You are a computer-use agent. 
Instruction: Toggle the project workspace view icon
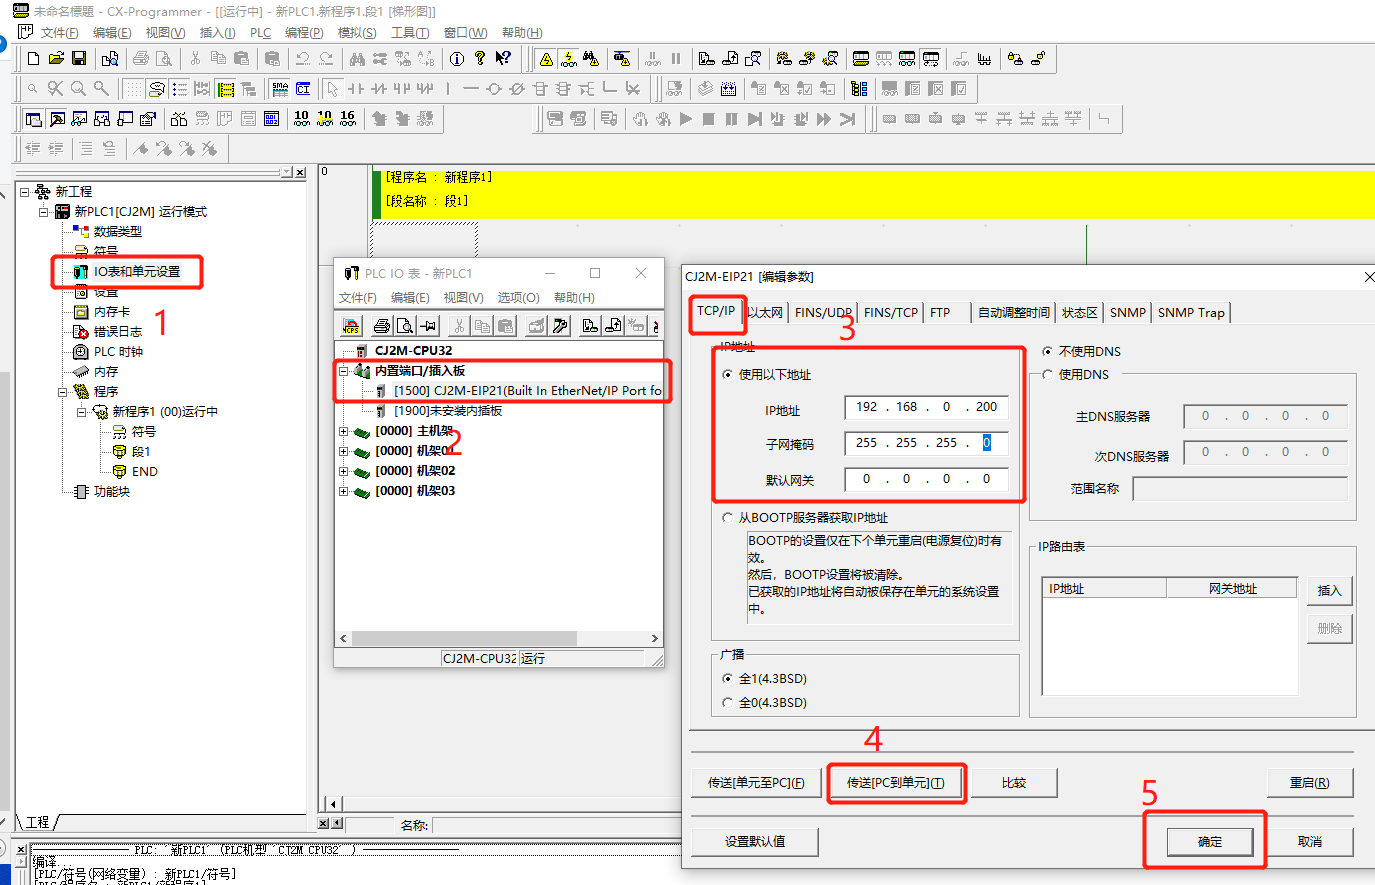click(x=33, y=119)
